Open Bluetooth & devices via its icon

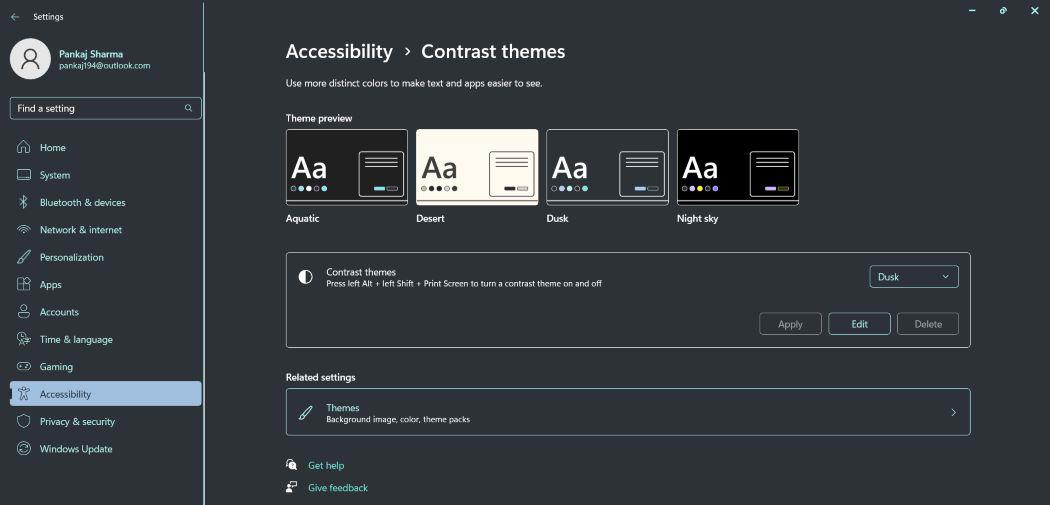click(24, 202)
